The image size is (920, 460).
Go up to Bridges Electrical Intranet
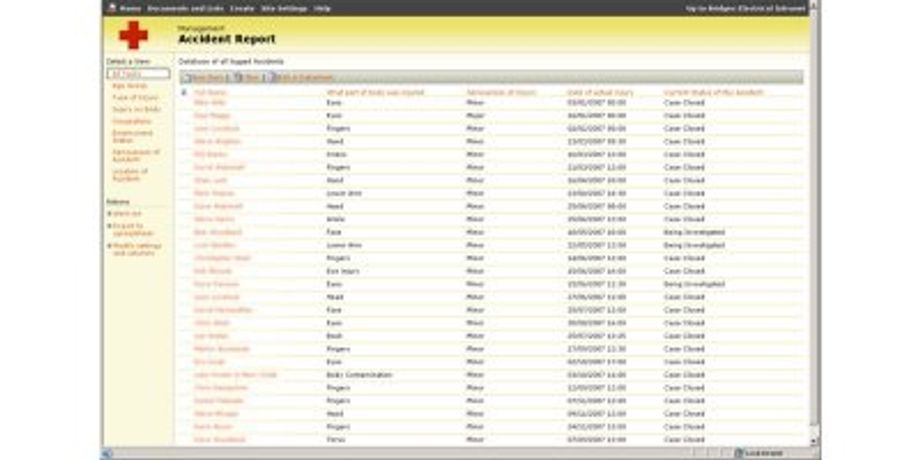click(745, 9)
